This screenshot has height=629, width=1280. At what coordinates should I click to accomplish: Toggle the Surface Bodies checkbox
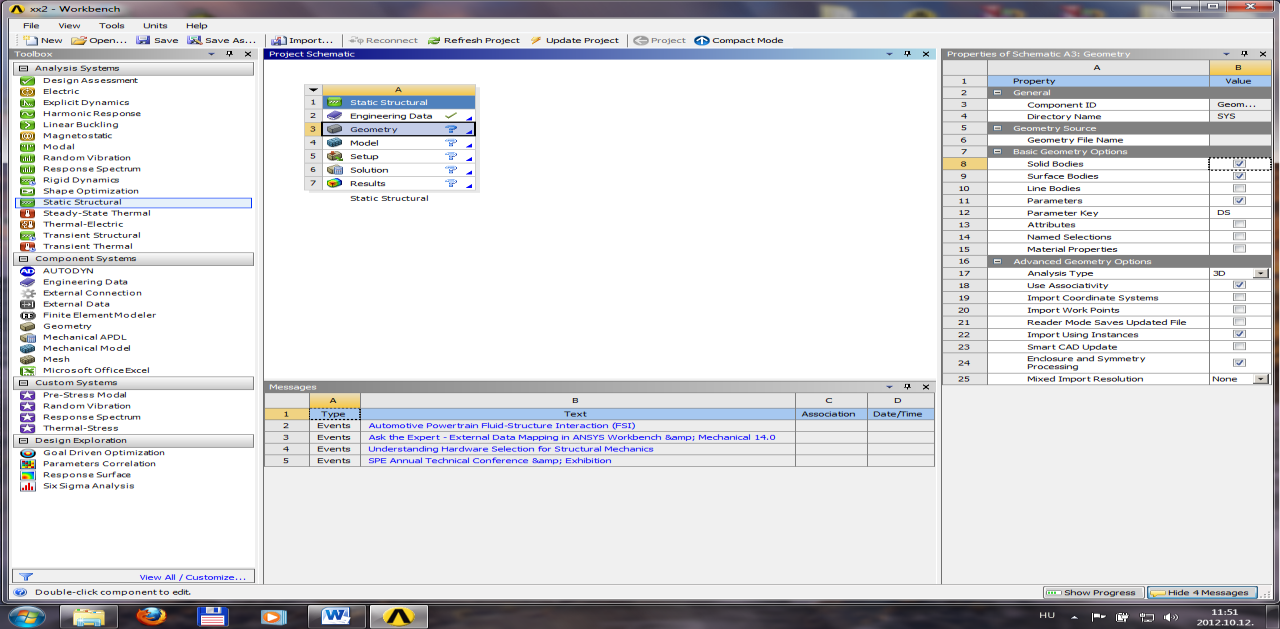(x=1239, y=176)
